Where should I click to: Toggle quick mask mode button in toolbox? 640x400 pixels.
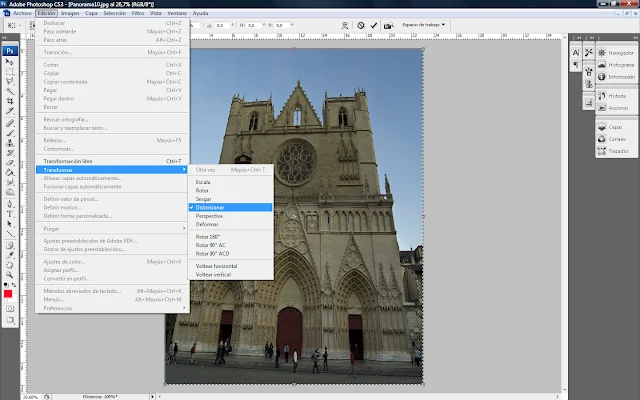coord(10,309)
